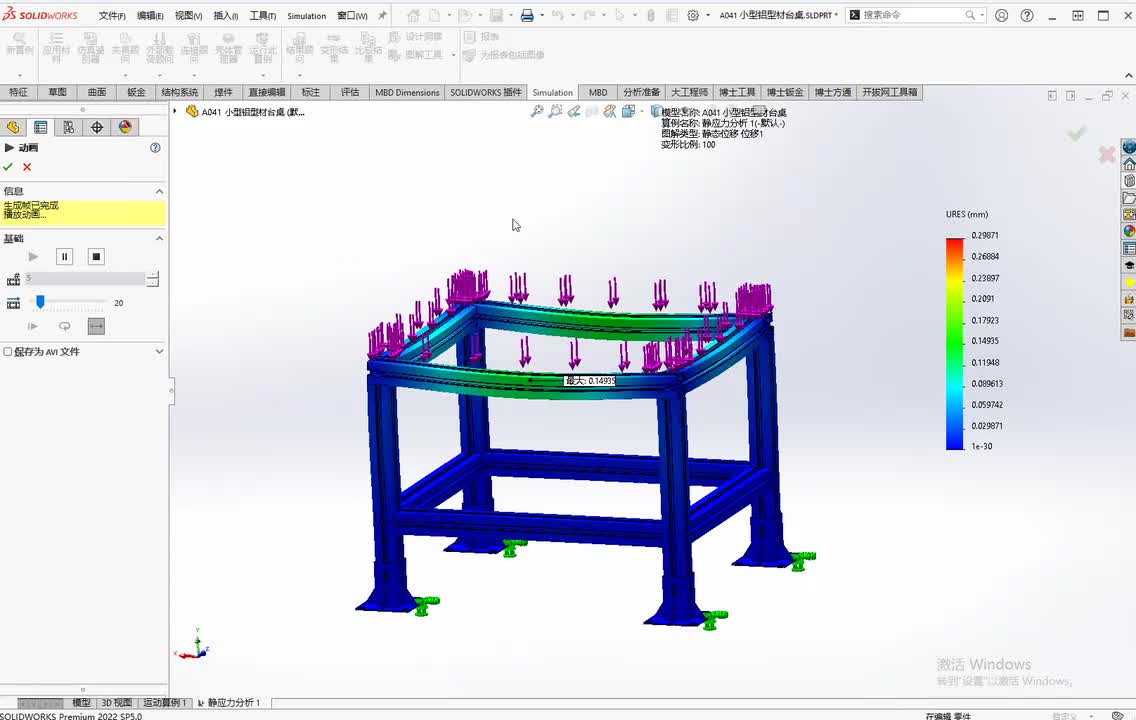Open the 视图(V) menu
Image resolution: width=1136 pixels, height=720 pixels.
click(x=188, y=16)
